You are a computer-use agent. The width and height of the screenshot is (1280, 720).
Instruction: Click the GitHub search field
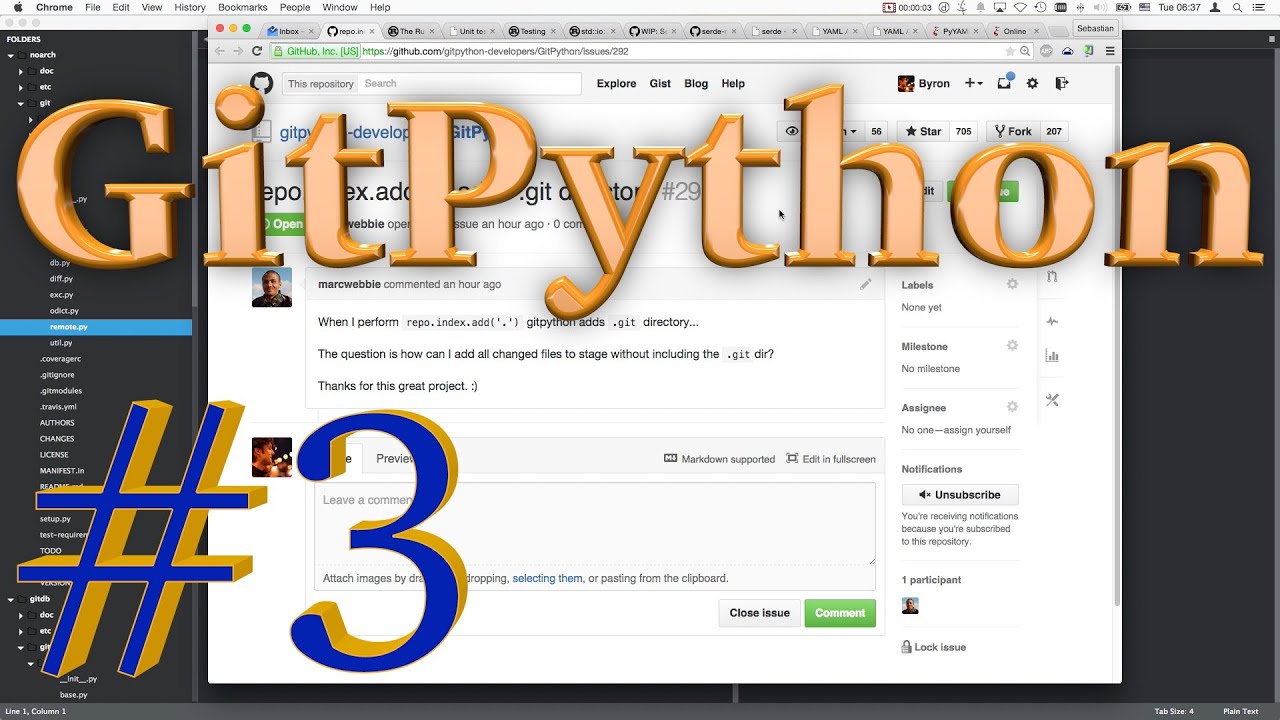(x=468, y=84)
